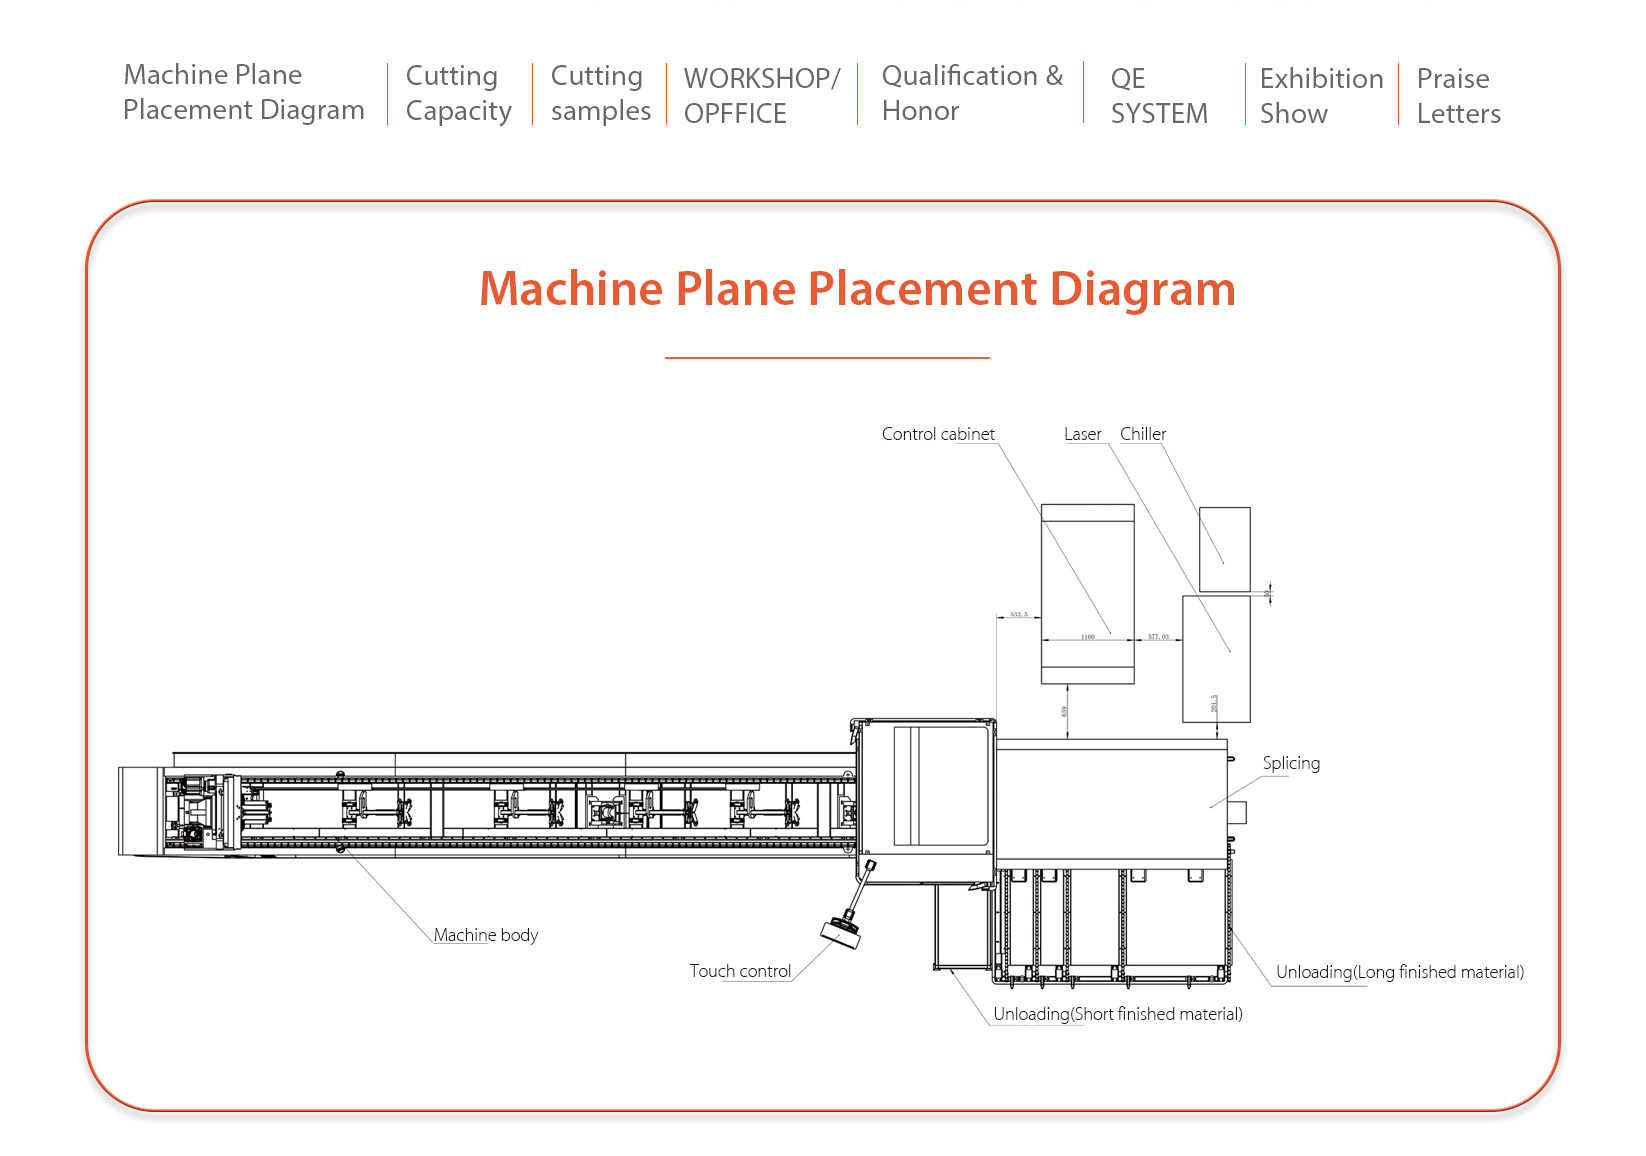Click the laser source rectangle in drawing
The width and height of the screenshot is (1646, 1156).
tap(1216, 659)
